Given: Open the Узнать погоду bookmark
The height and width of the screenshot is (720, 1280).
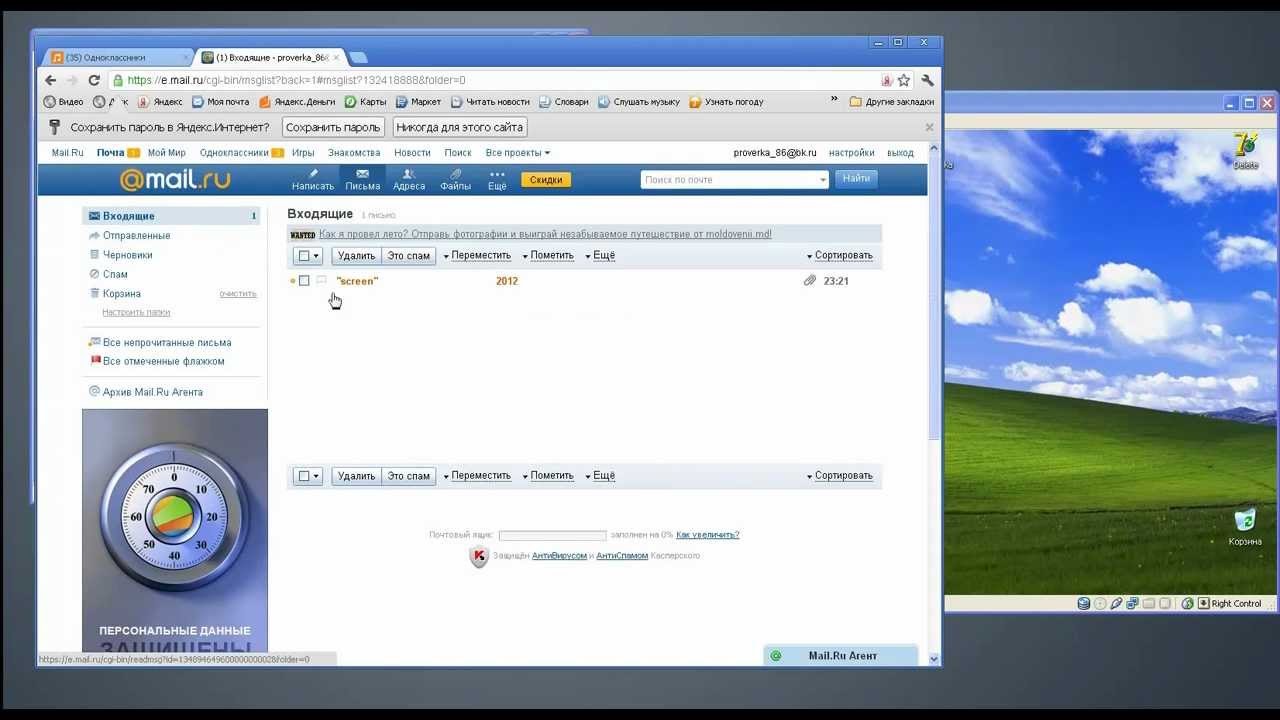Looking at the screenshot, I should point(726,102).
